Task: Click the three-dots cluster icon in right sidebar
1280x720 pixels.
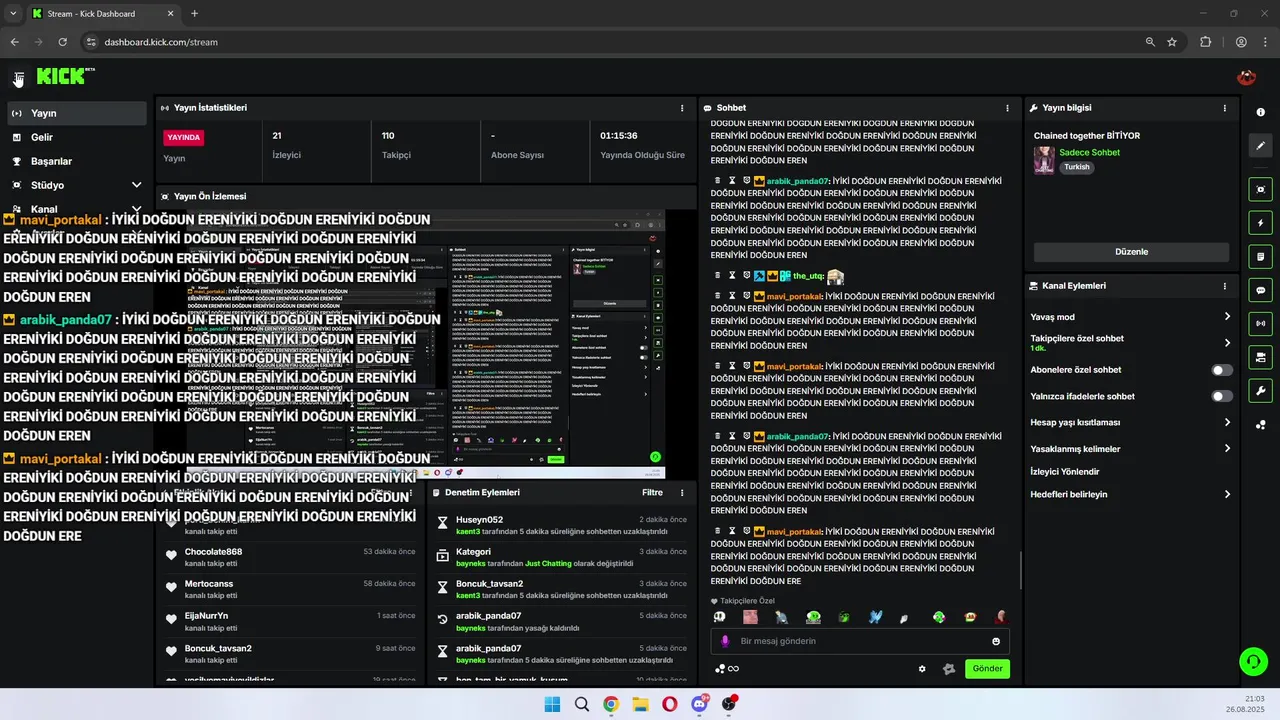Action: [x=1260, y=425]
